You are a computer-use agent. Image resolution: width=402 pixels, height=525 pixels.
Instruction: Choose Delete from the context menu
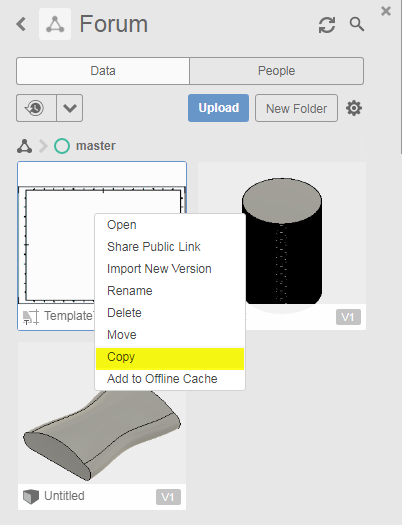point(170,313)
